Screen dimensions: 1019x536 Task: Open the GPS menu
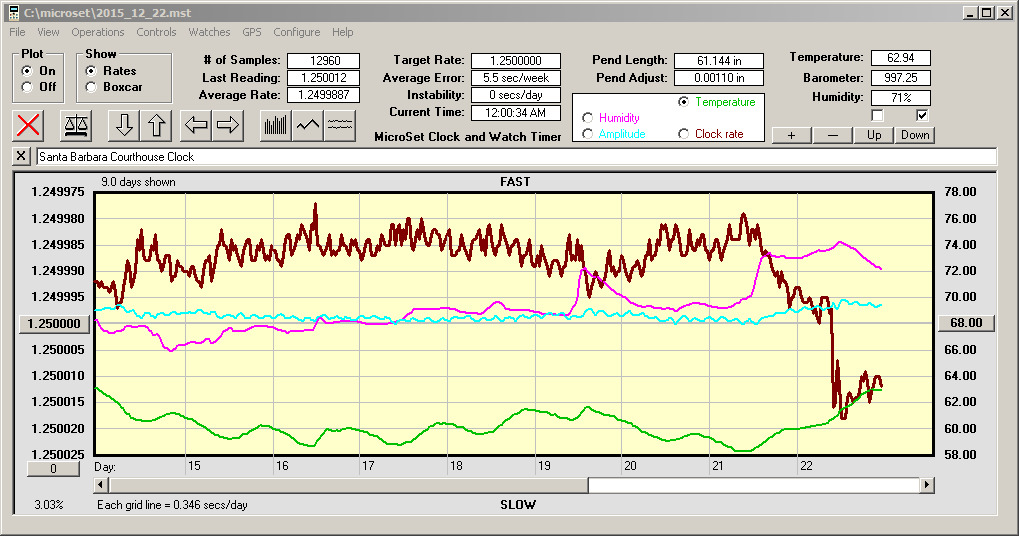(252, 32)
